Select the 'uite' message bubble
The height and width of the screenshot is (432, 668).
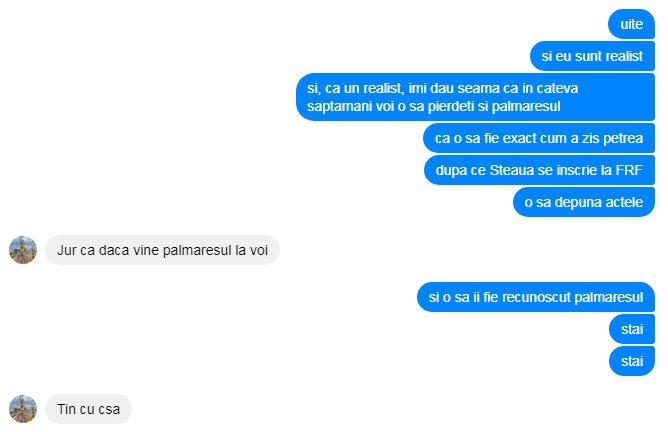[631, 24]
